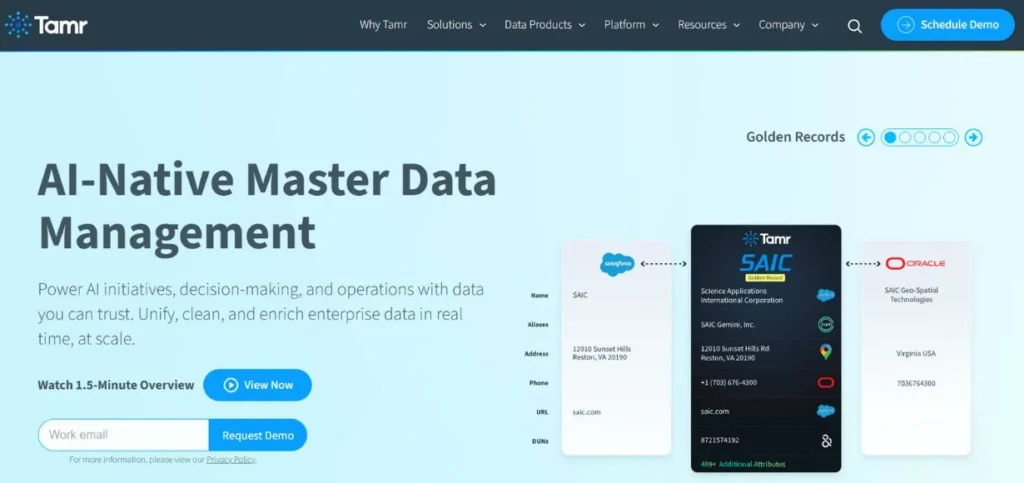Open the Resources navigation menu
Viewport: 1024px width, 483px height.
(x=708, y=25)
